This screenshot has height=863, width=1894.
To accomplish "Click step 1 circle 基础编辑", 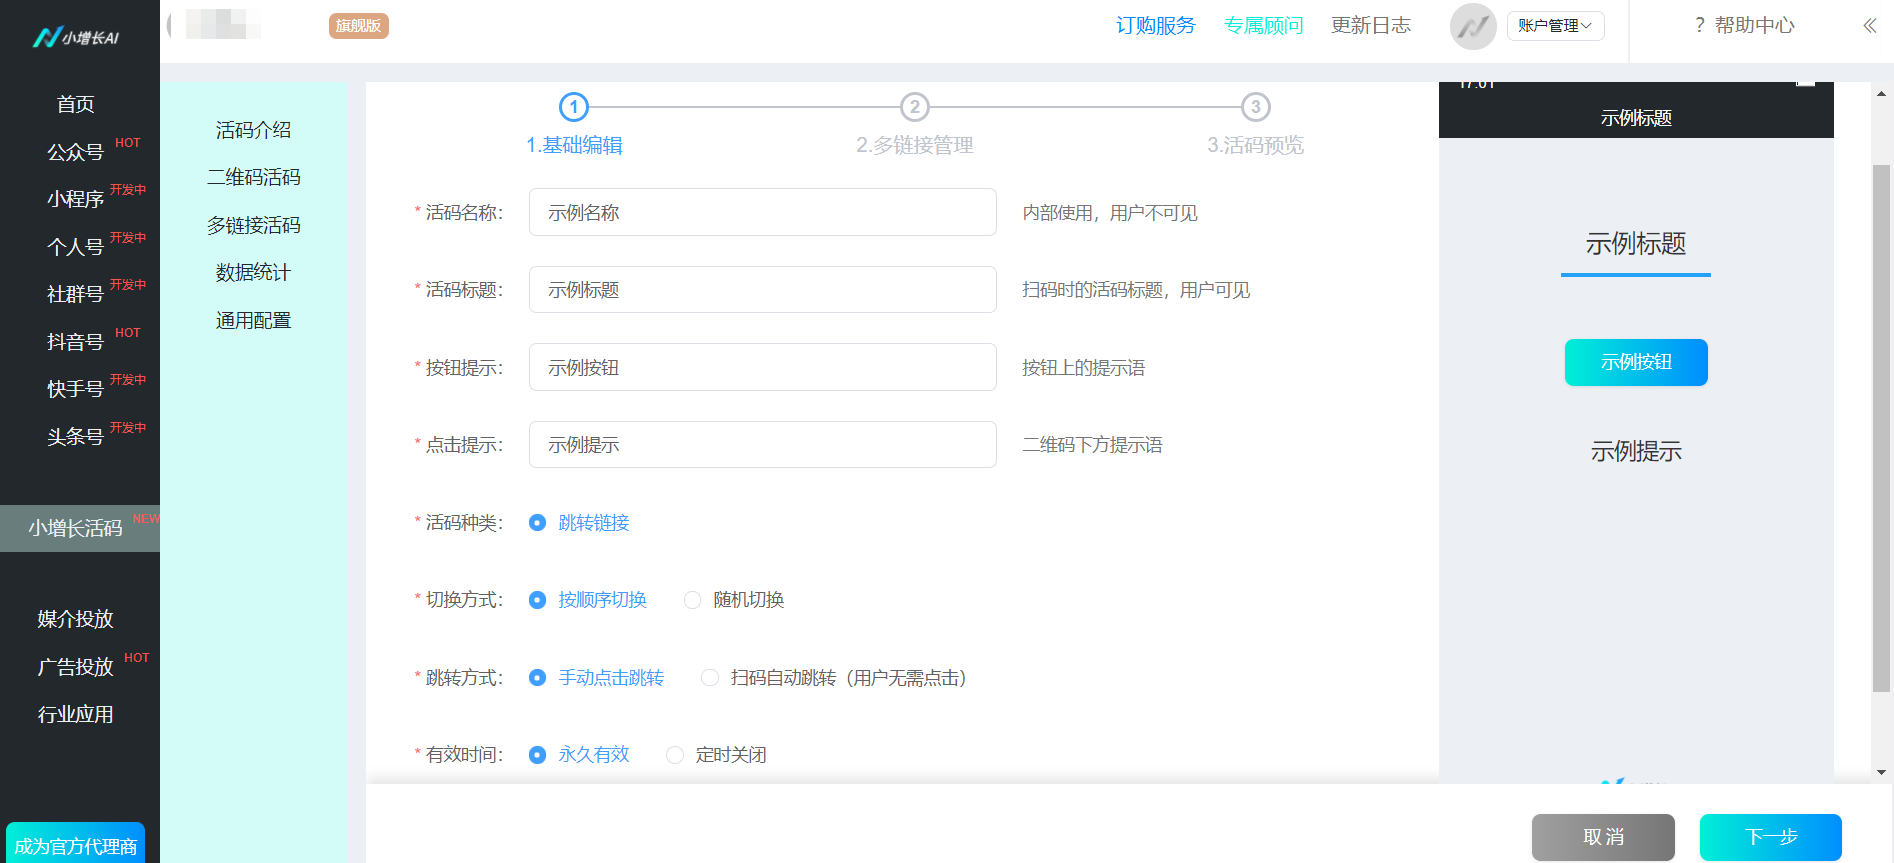I will pos(574,107).
